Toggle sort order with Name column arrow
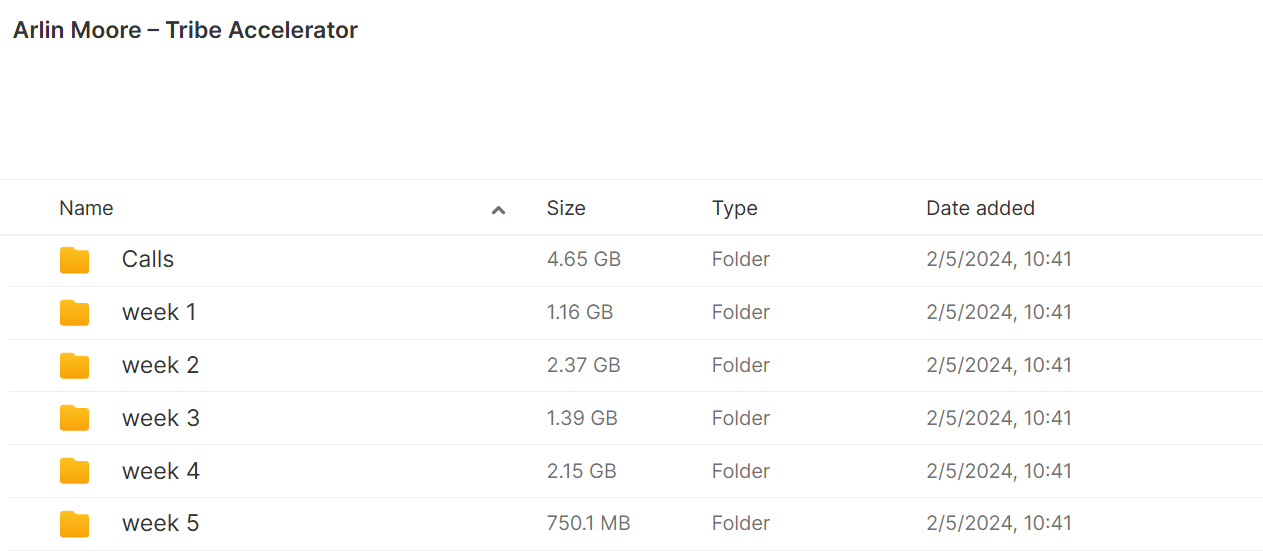The width and height of the screenshot is (1263, 552). point(498,210)
